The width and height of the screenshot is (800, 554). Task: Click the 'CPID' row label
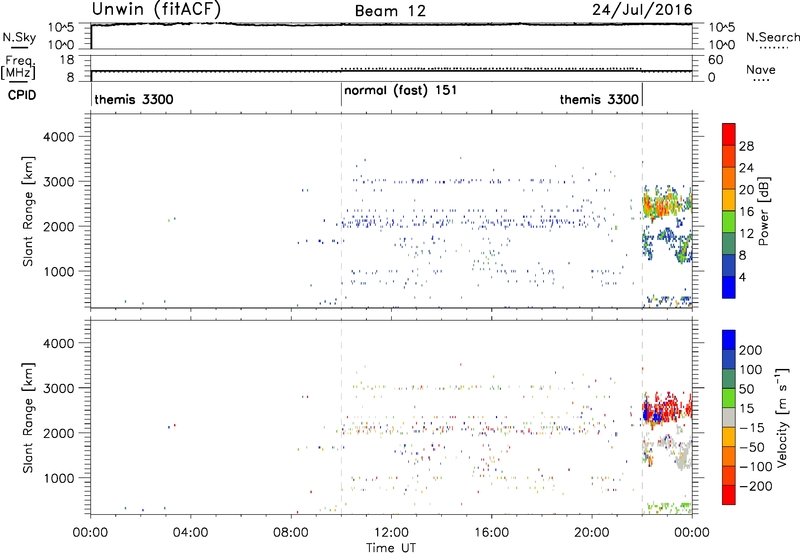(22, 95)
